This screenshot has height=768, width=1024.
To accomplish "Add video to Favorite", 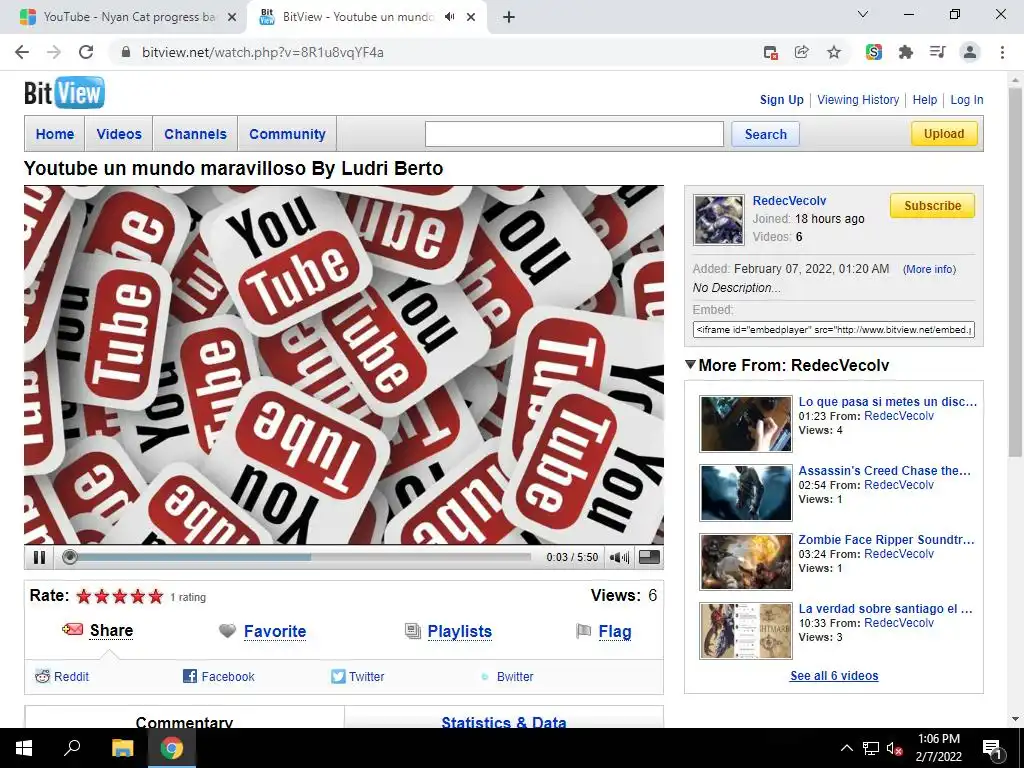I will pos(275,632).
